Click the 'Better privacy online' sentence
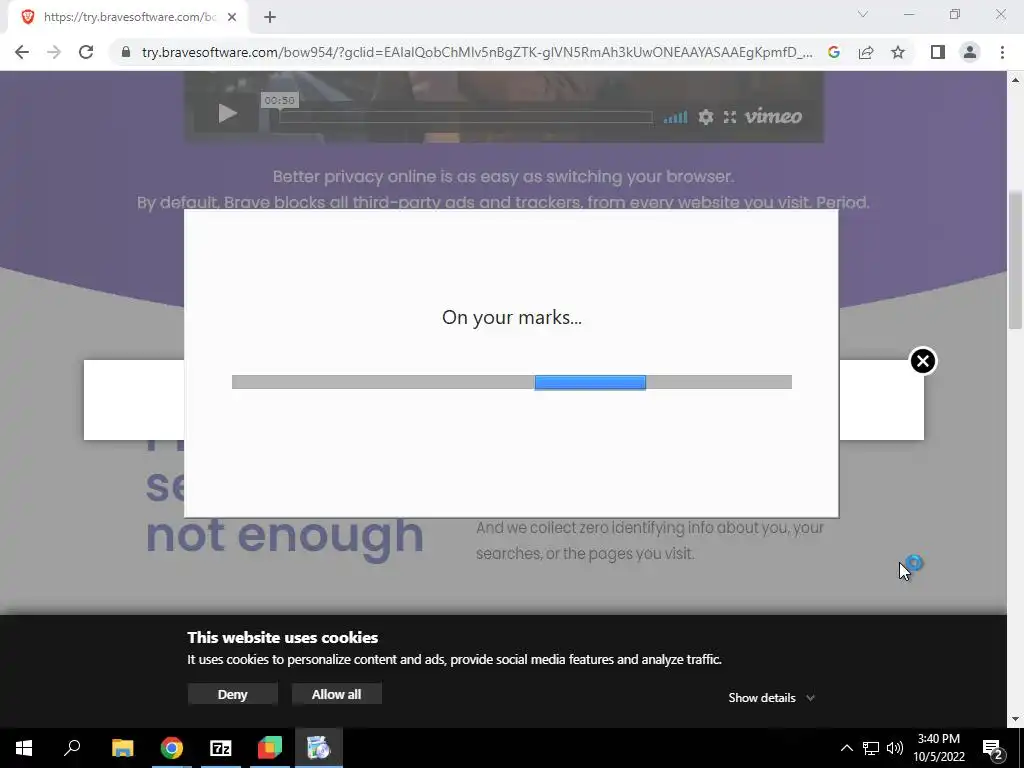1024x768 pixels. tap(503, 176)
